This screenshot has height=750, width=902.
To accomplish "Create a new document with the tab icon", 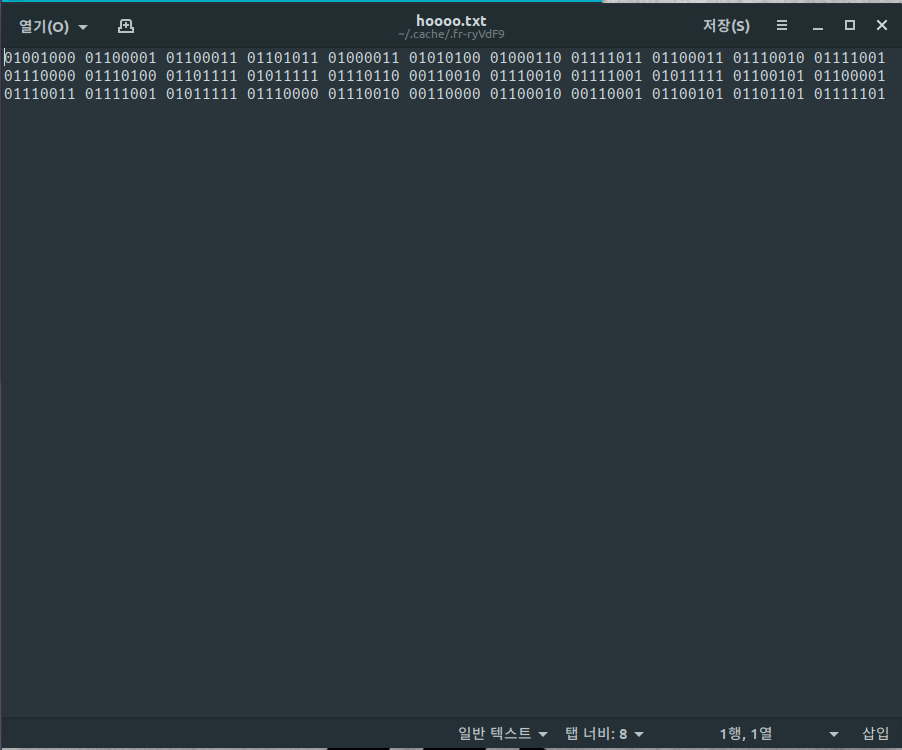I will tap(126, 26).
